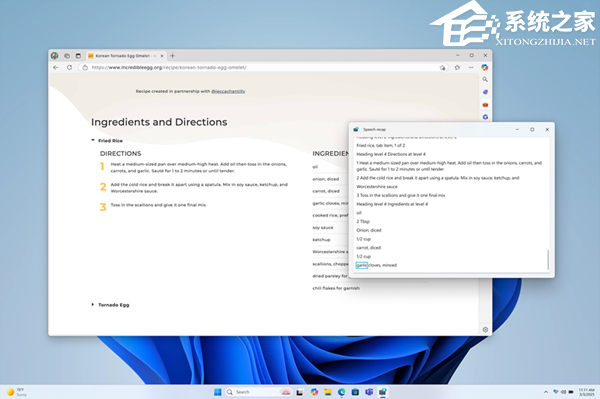Viewport: 600px width, 399px height.
Task: Expand the Tornado Egg section
Action: [93, 305]
